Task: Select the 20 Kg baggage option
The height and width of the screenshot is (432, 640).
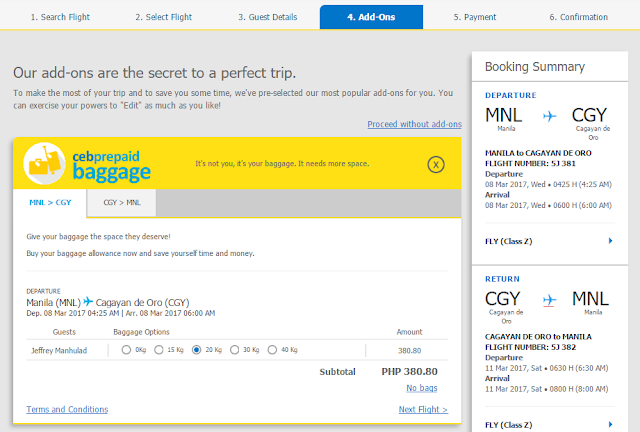Action: [196, 350]
